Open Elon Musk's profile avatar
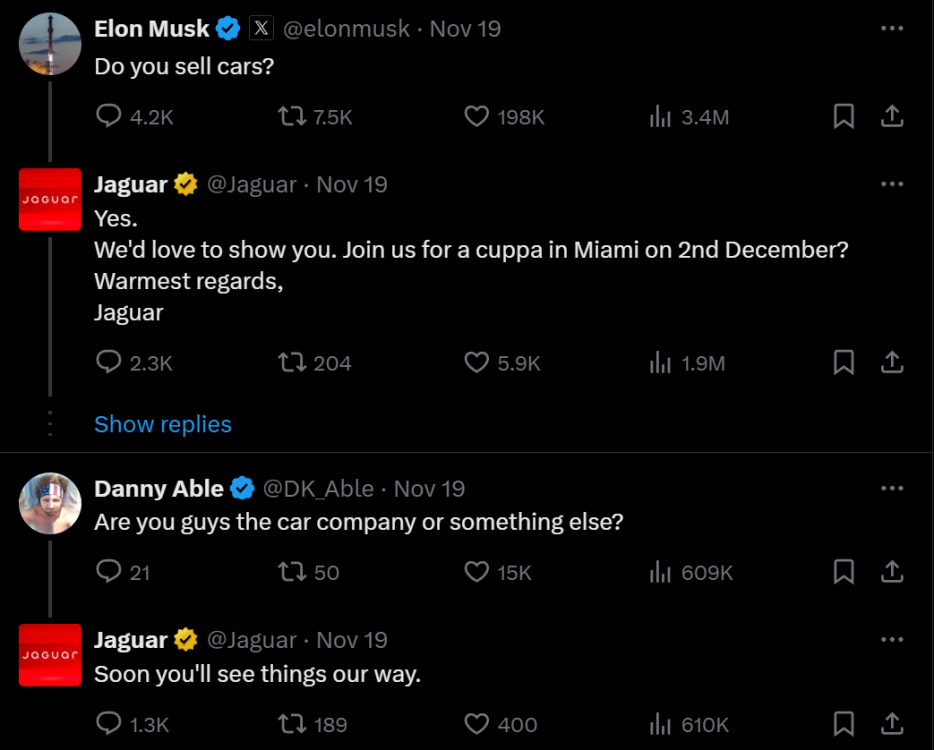Viewport: 934px width, 750px height. 50,44
